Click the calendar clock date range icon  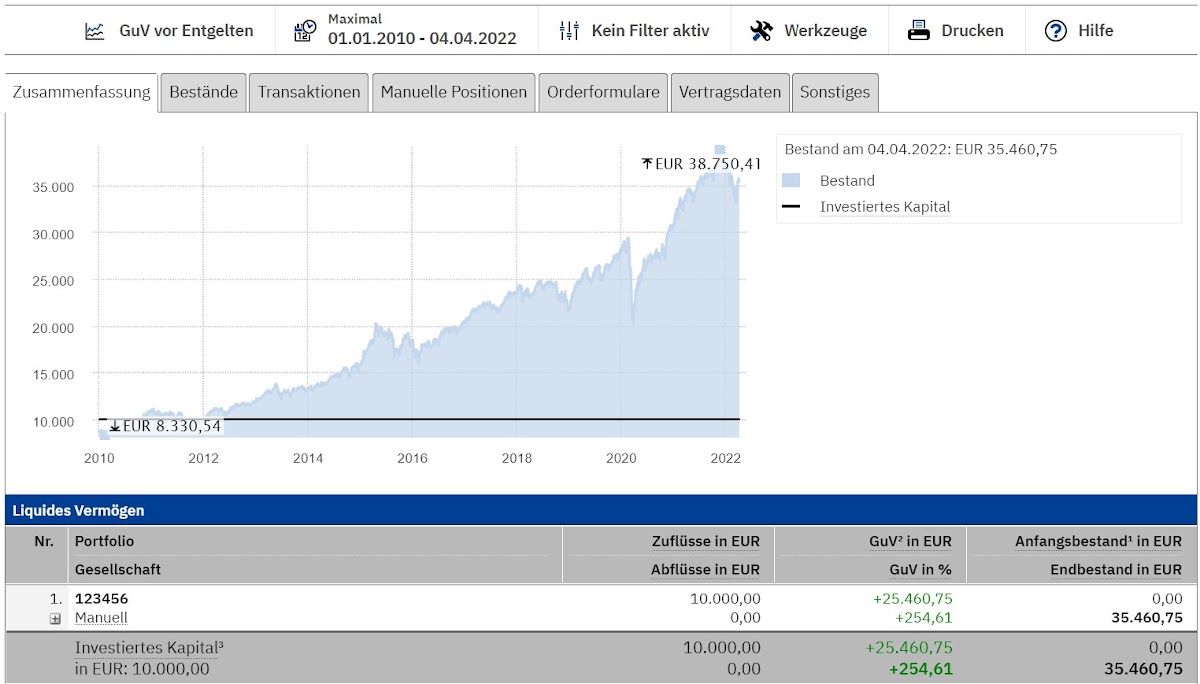pos(305,31)
